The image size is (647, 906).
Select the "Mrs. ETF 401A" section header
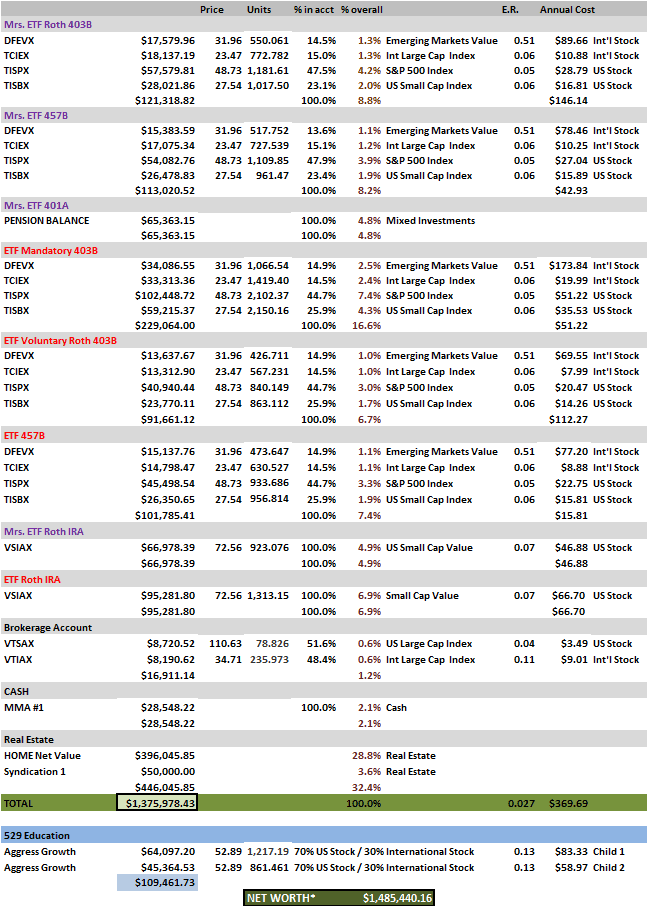pos(36,205)
